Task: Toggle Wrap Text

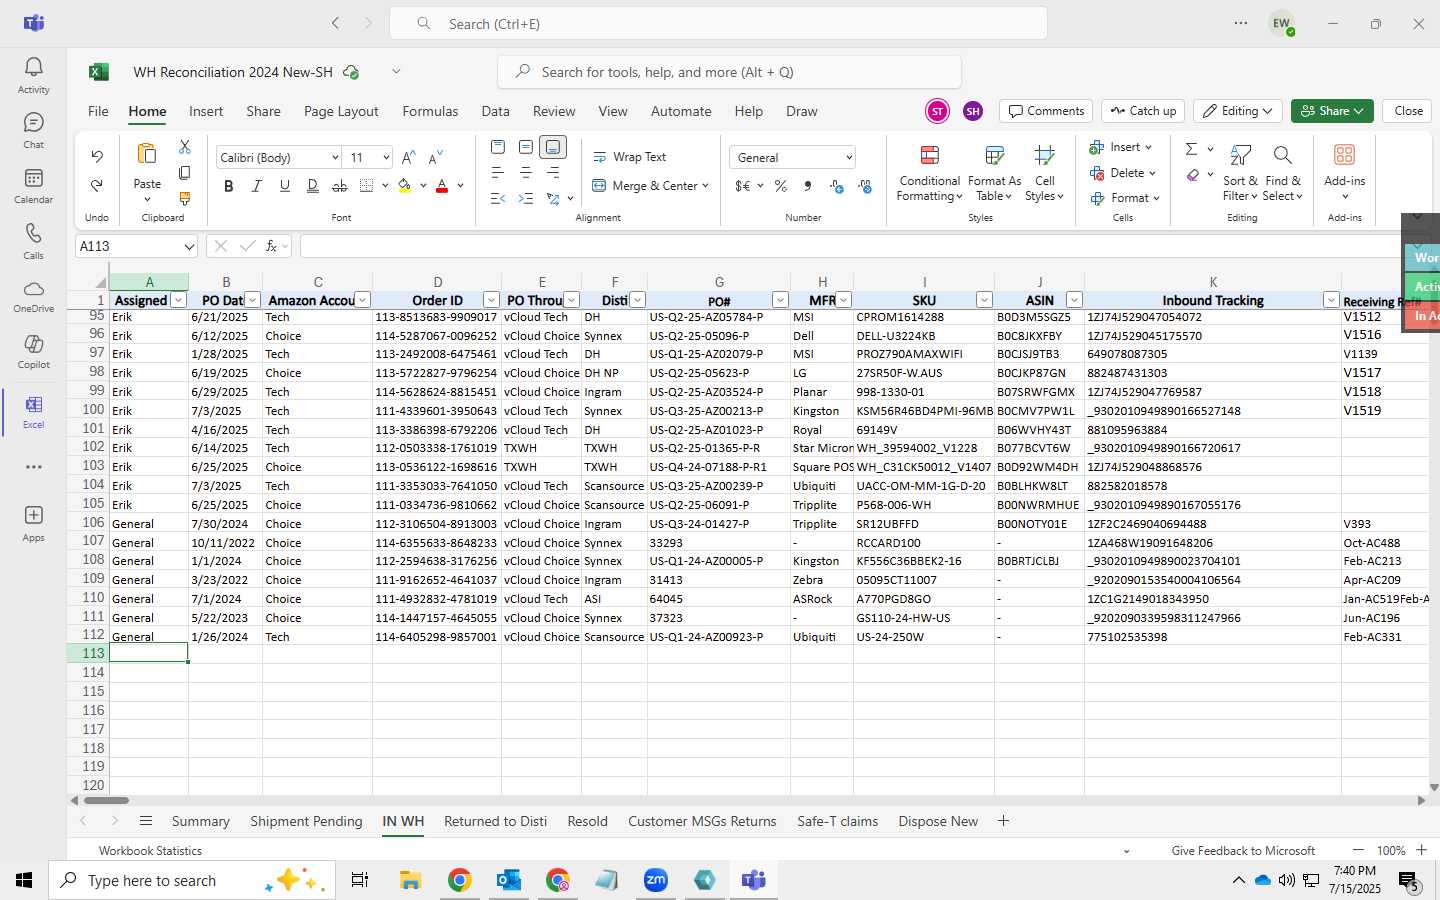Action: [630, 157]
